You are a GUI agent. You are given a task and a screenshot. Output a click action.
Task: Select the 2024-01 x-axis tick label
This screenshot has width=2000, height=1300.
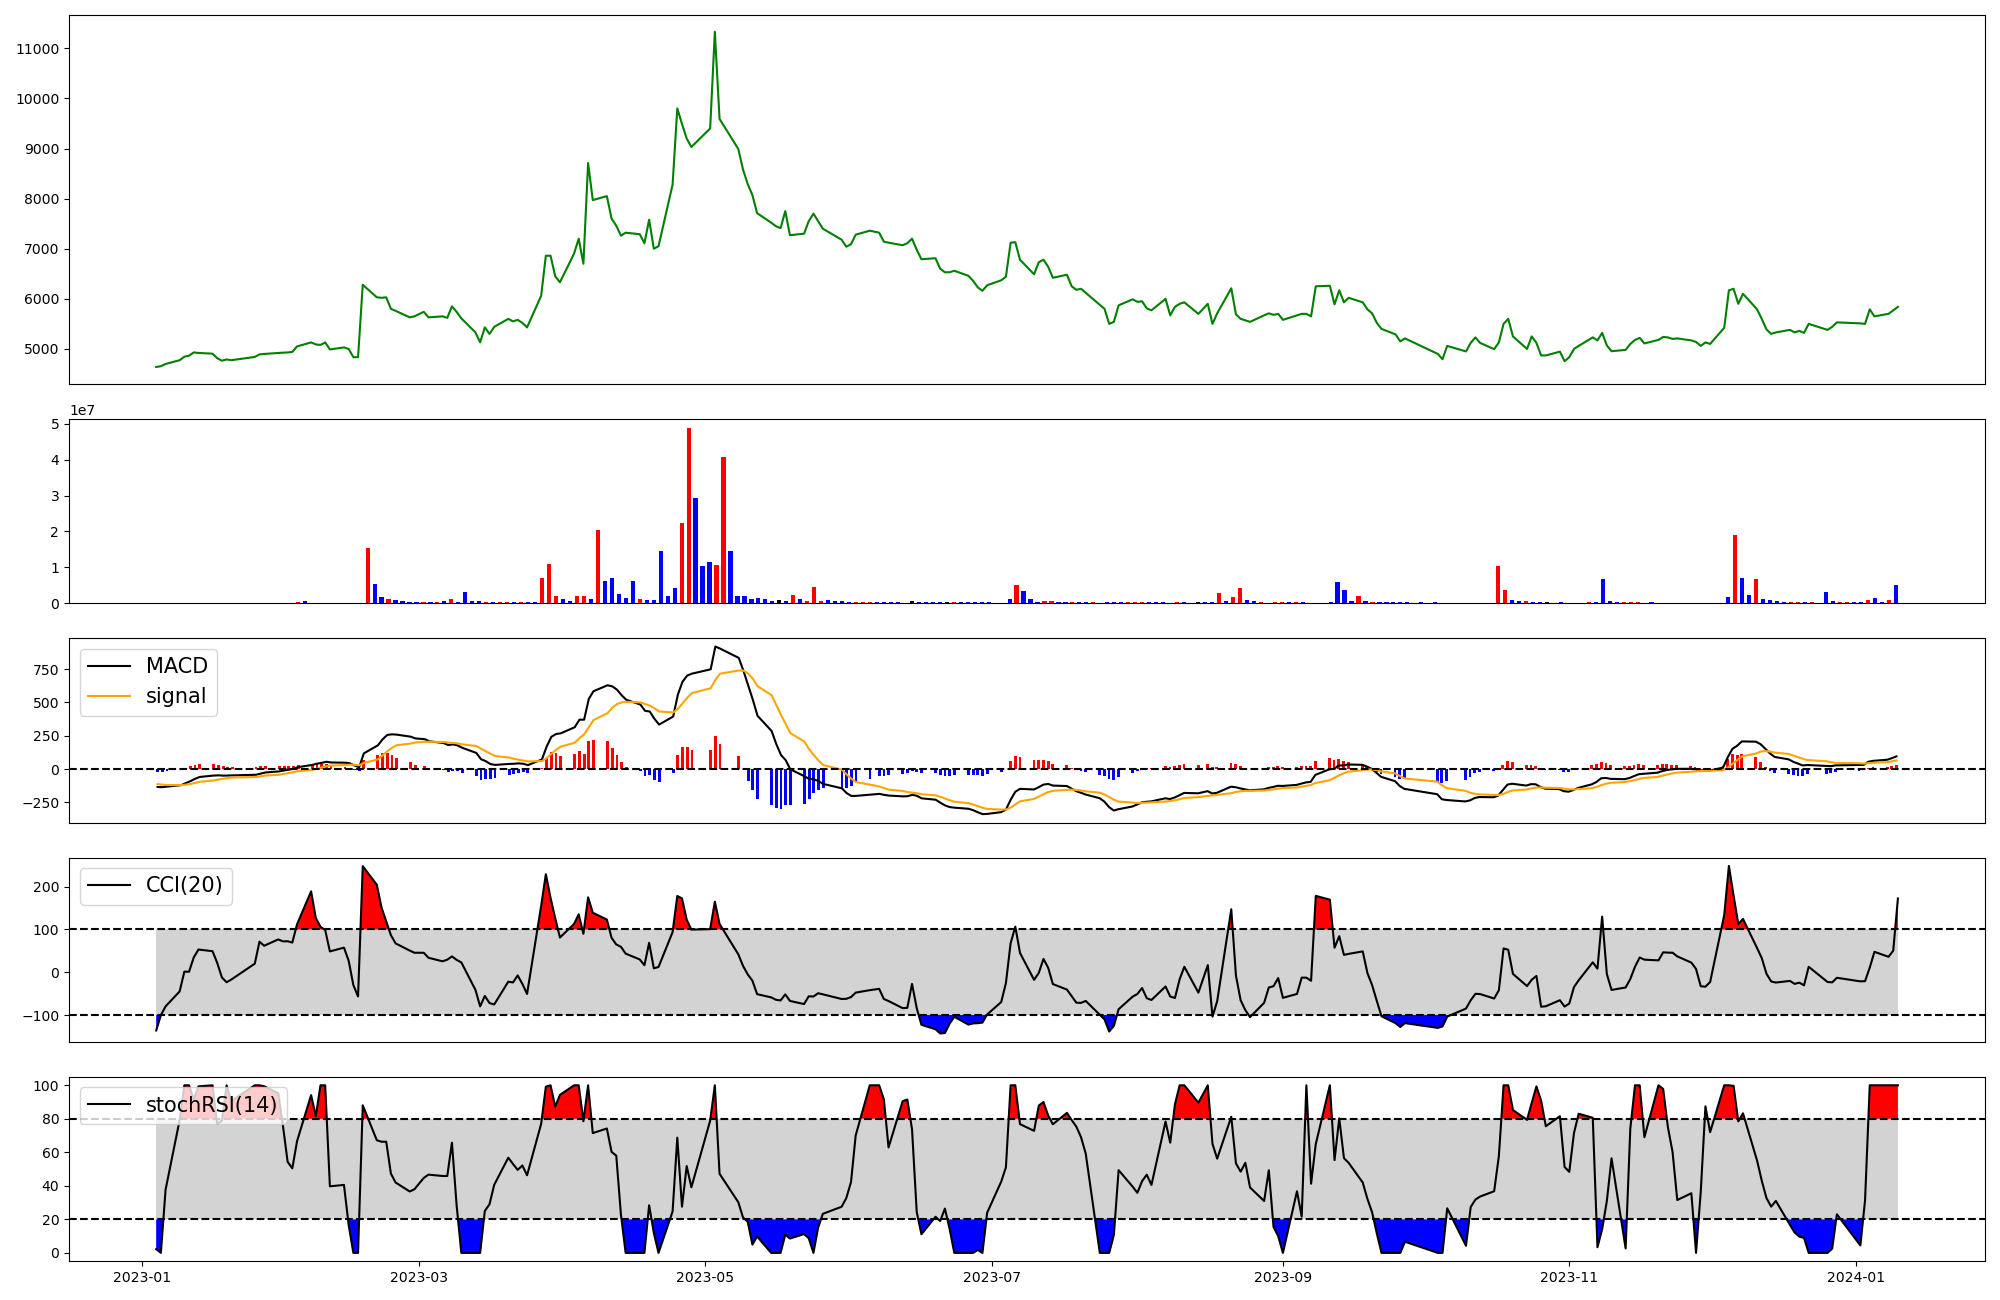pyautogui.click(x=1855, y=1277)
